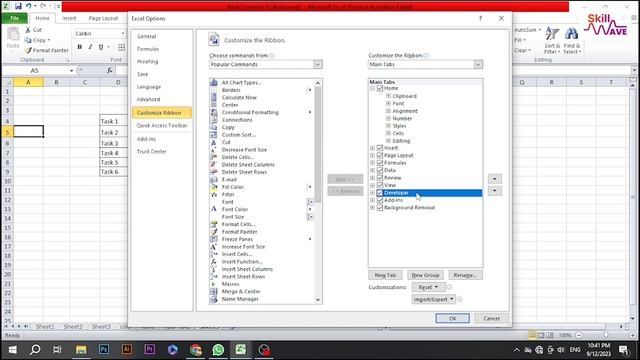Toggle the Developer tab checkbox
Image resolution: width=640 pixels, height=360 pixels.
(x=380, y=193)
